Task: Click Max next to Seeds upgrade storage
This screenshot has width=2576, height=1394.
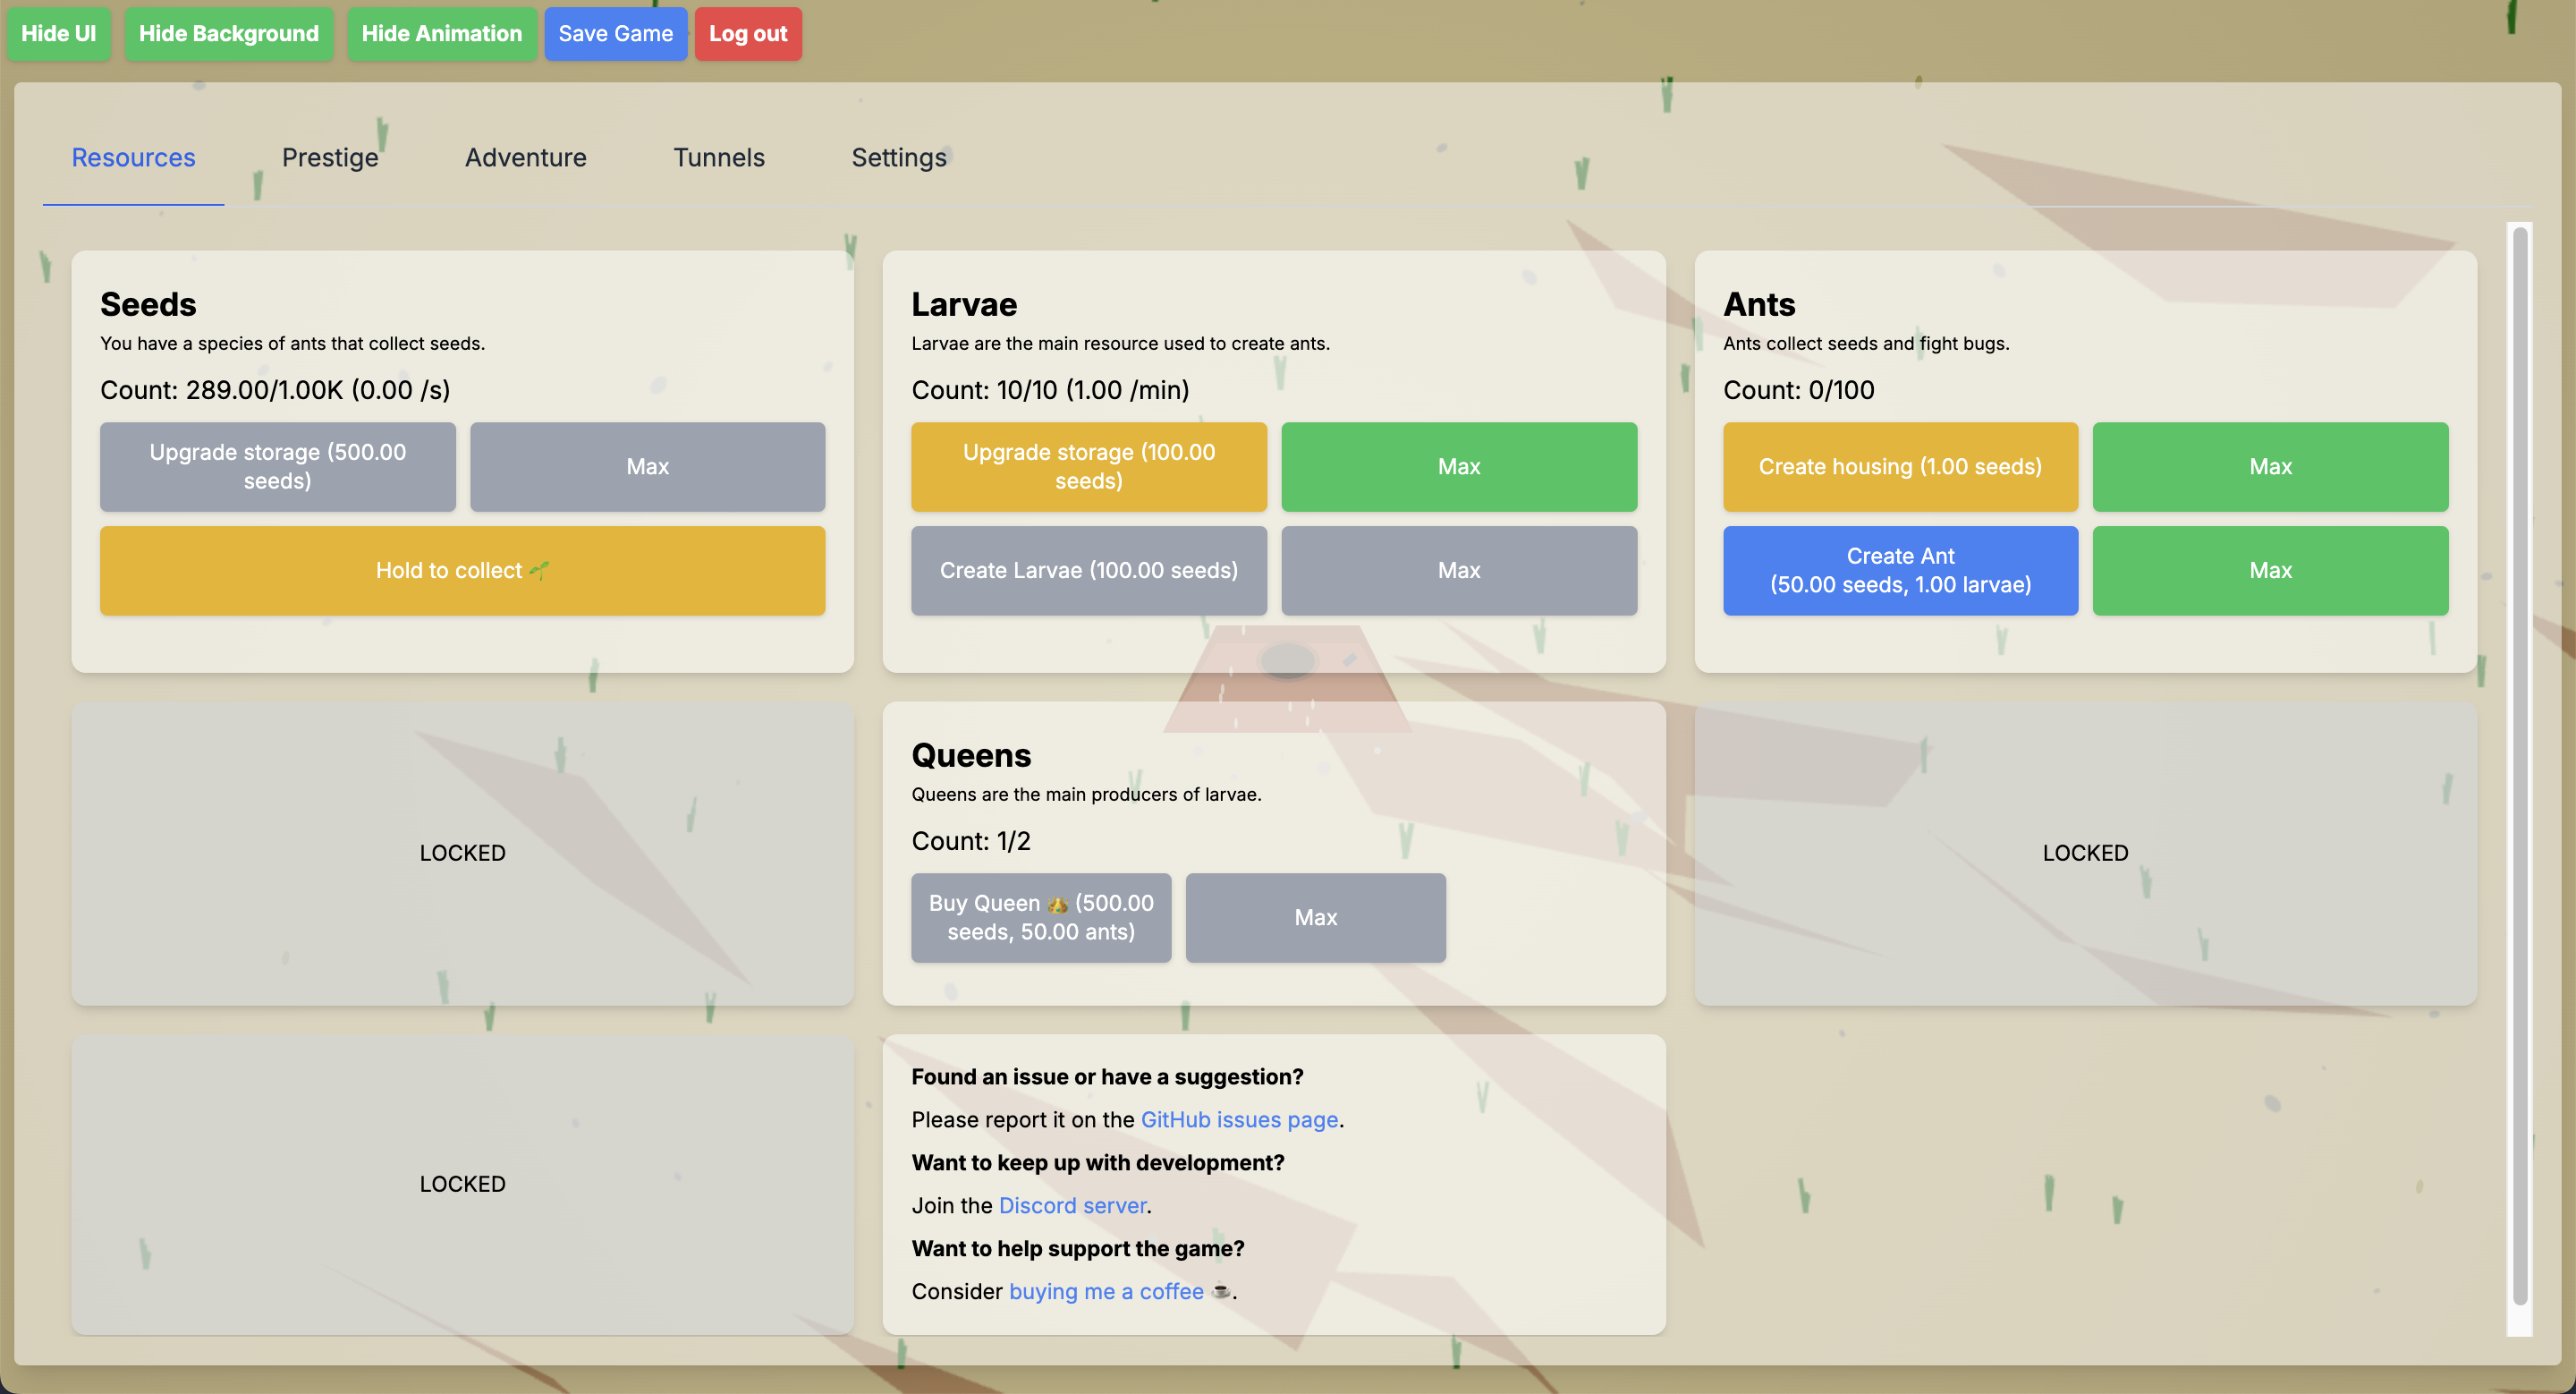Action: (x=648, y=467)
